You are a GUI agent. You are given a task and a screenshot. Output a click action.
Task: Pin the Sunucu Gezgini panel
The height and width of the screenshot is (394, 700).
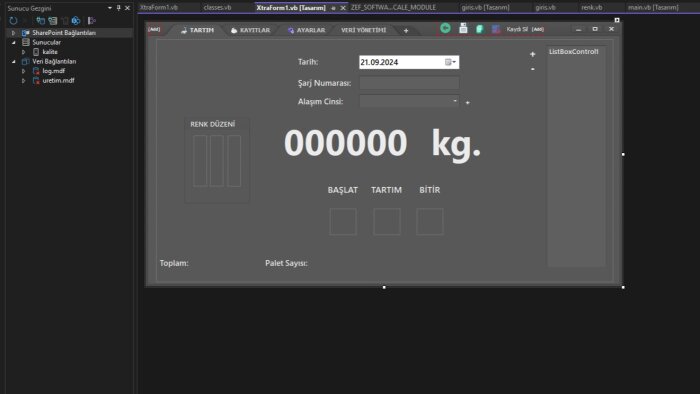[119, 8]
